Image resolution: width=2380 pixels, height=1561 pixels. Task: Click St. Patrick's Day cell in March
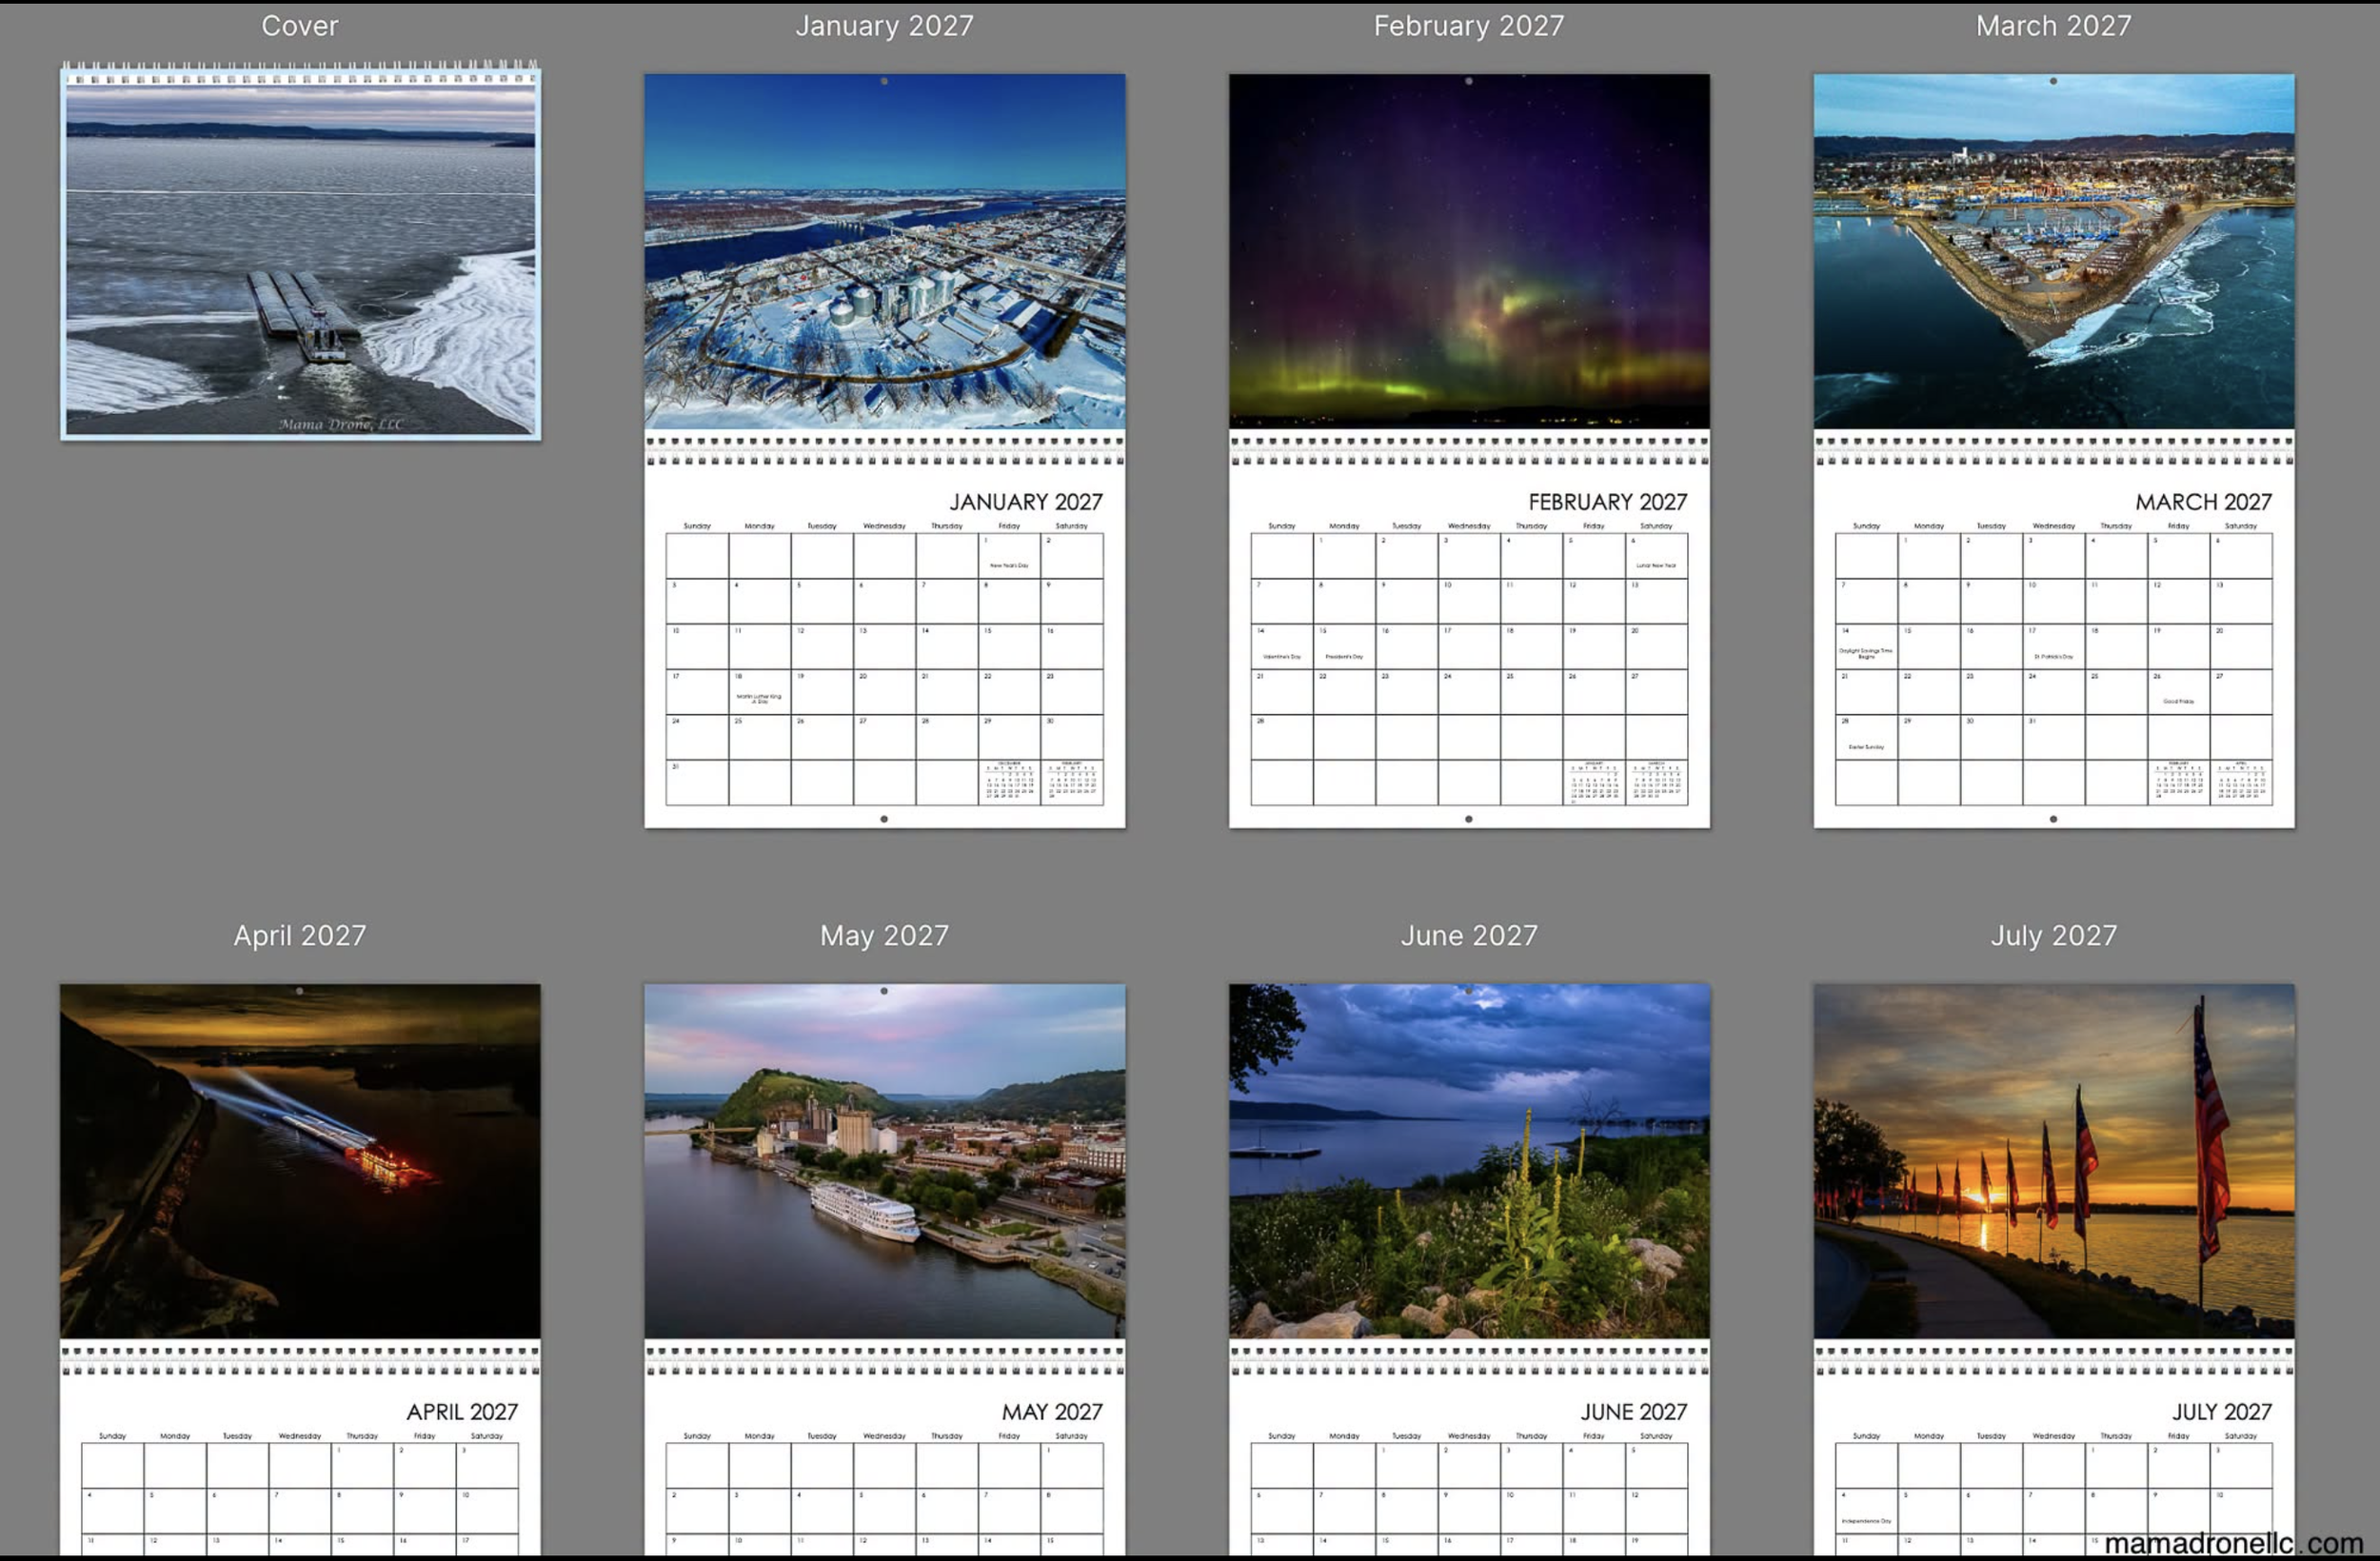point(2054,647)
